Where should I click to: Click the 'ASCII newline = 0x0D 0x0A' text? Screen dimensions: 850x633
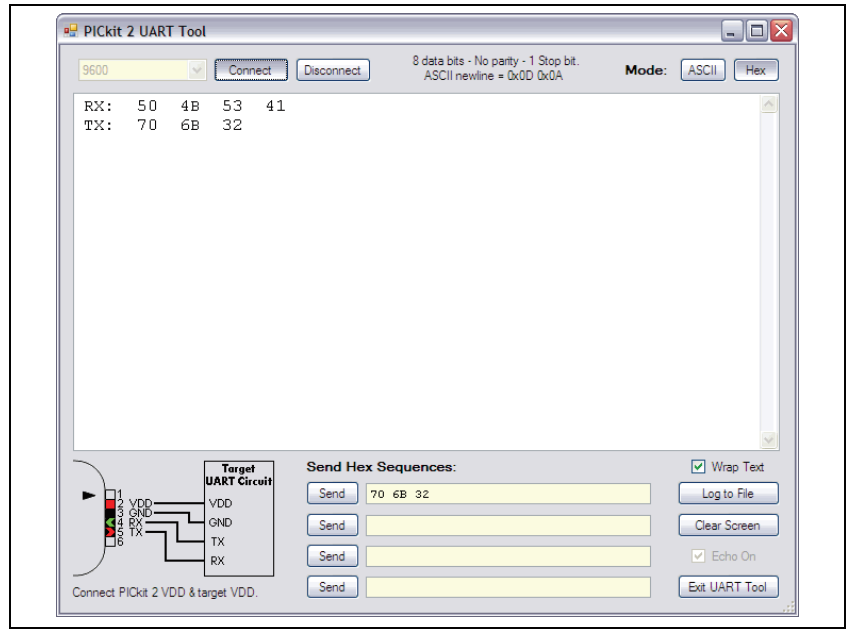[x=493, y=76]
